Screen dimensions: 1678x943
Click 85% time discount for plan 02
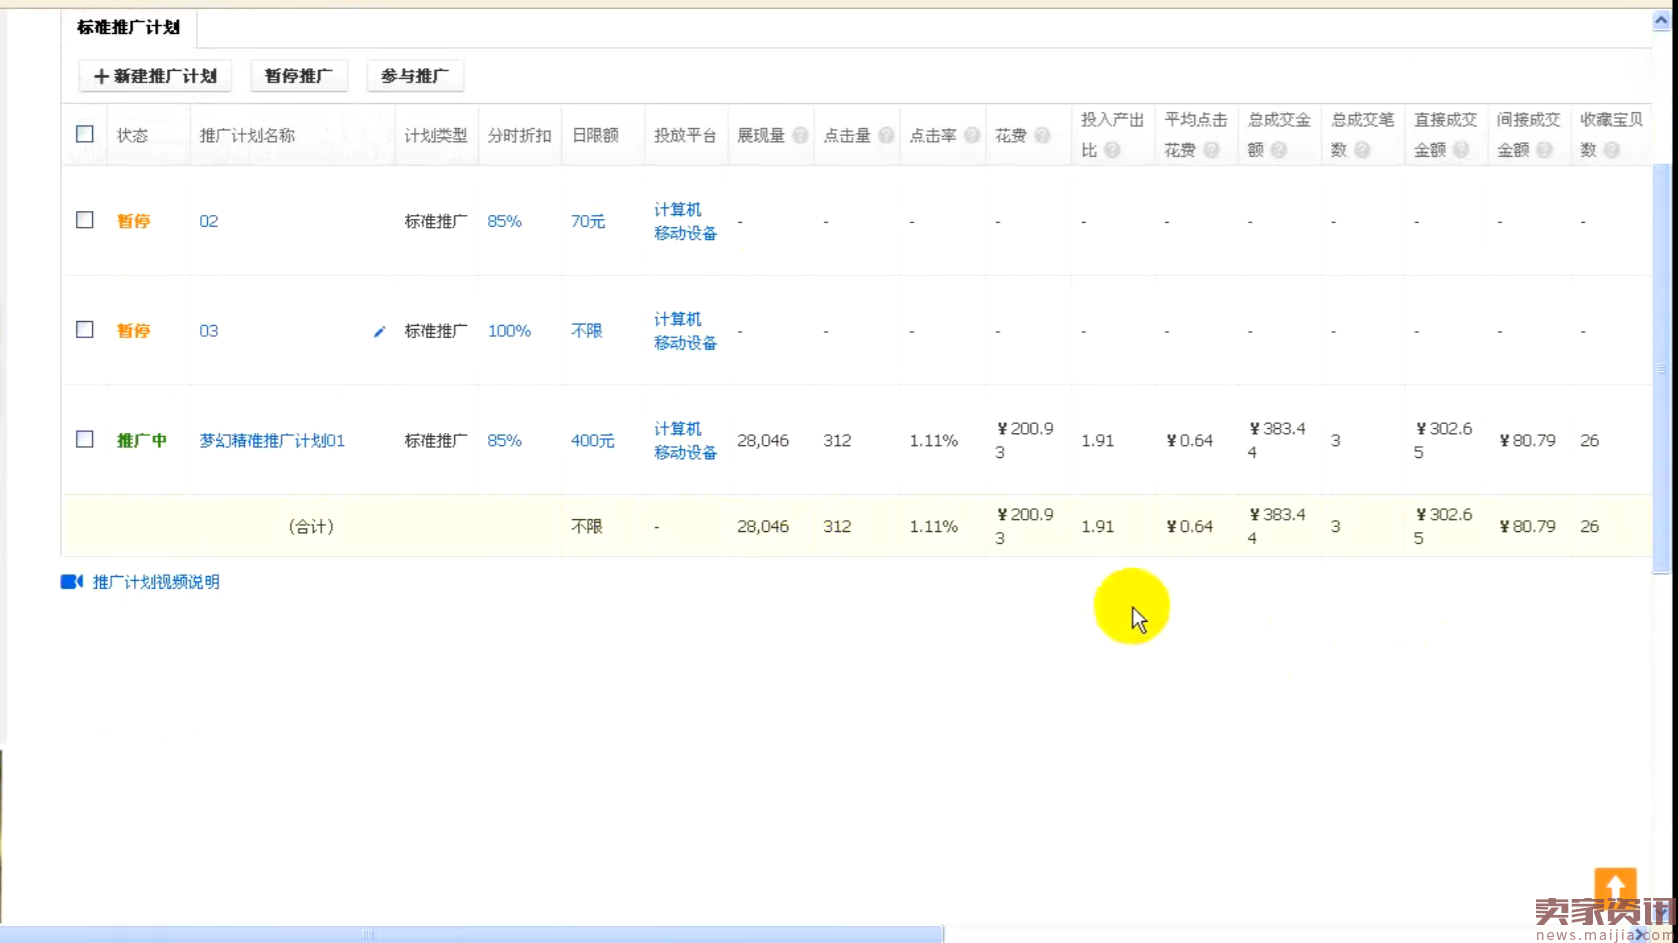[x=505, y=221]
